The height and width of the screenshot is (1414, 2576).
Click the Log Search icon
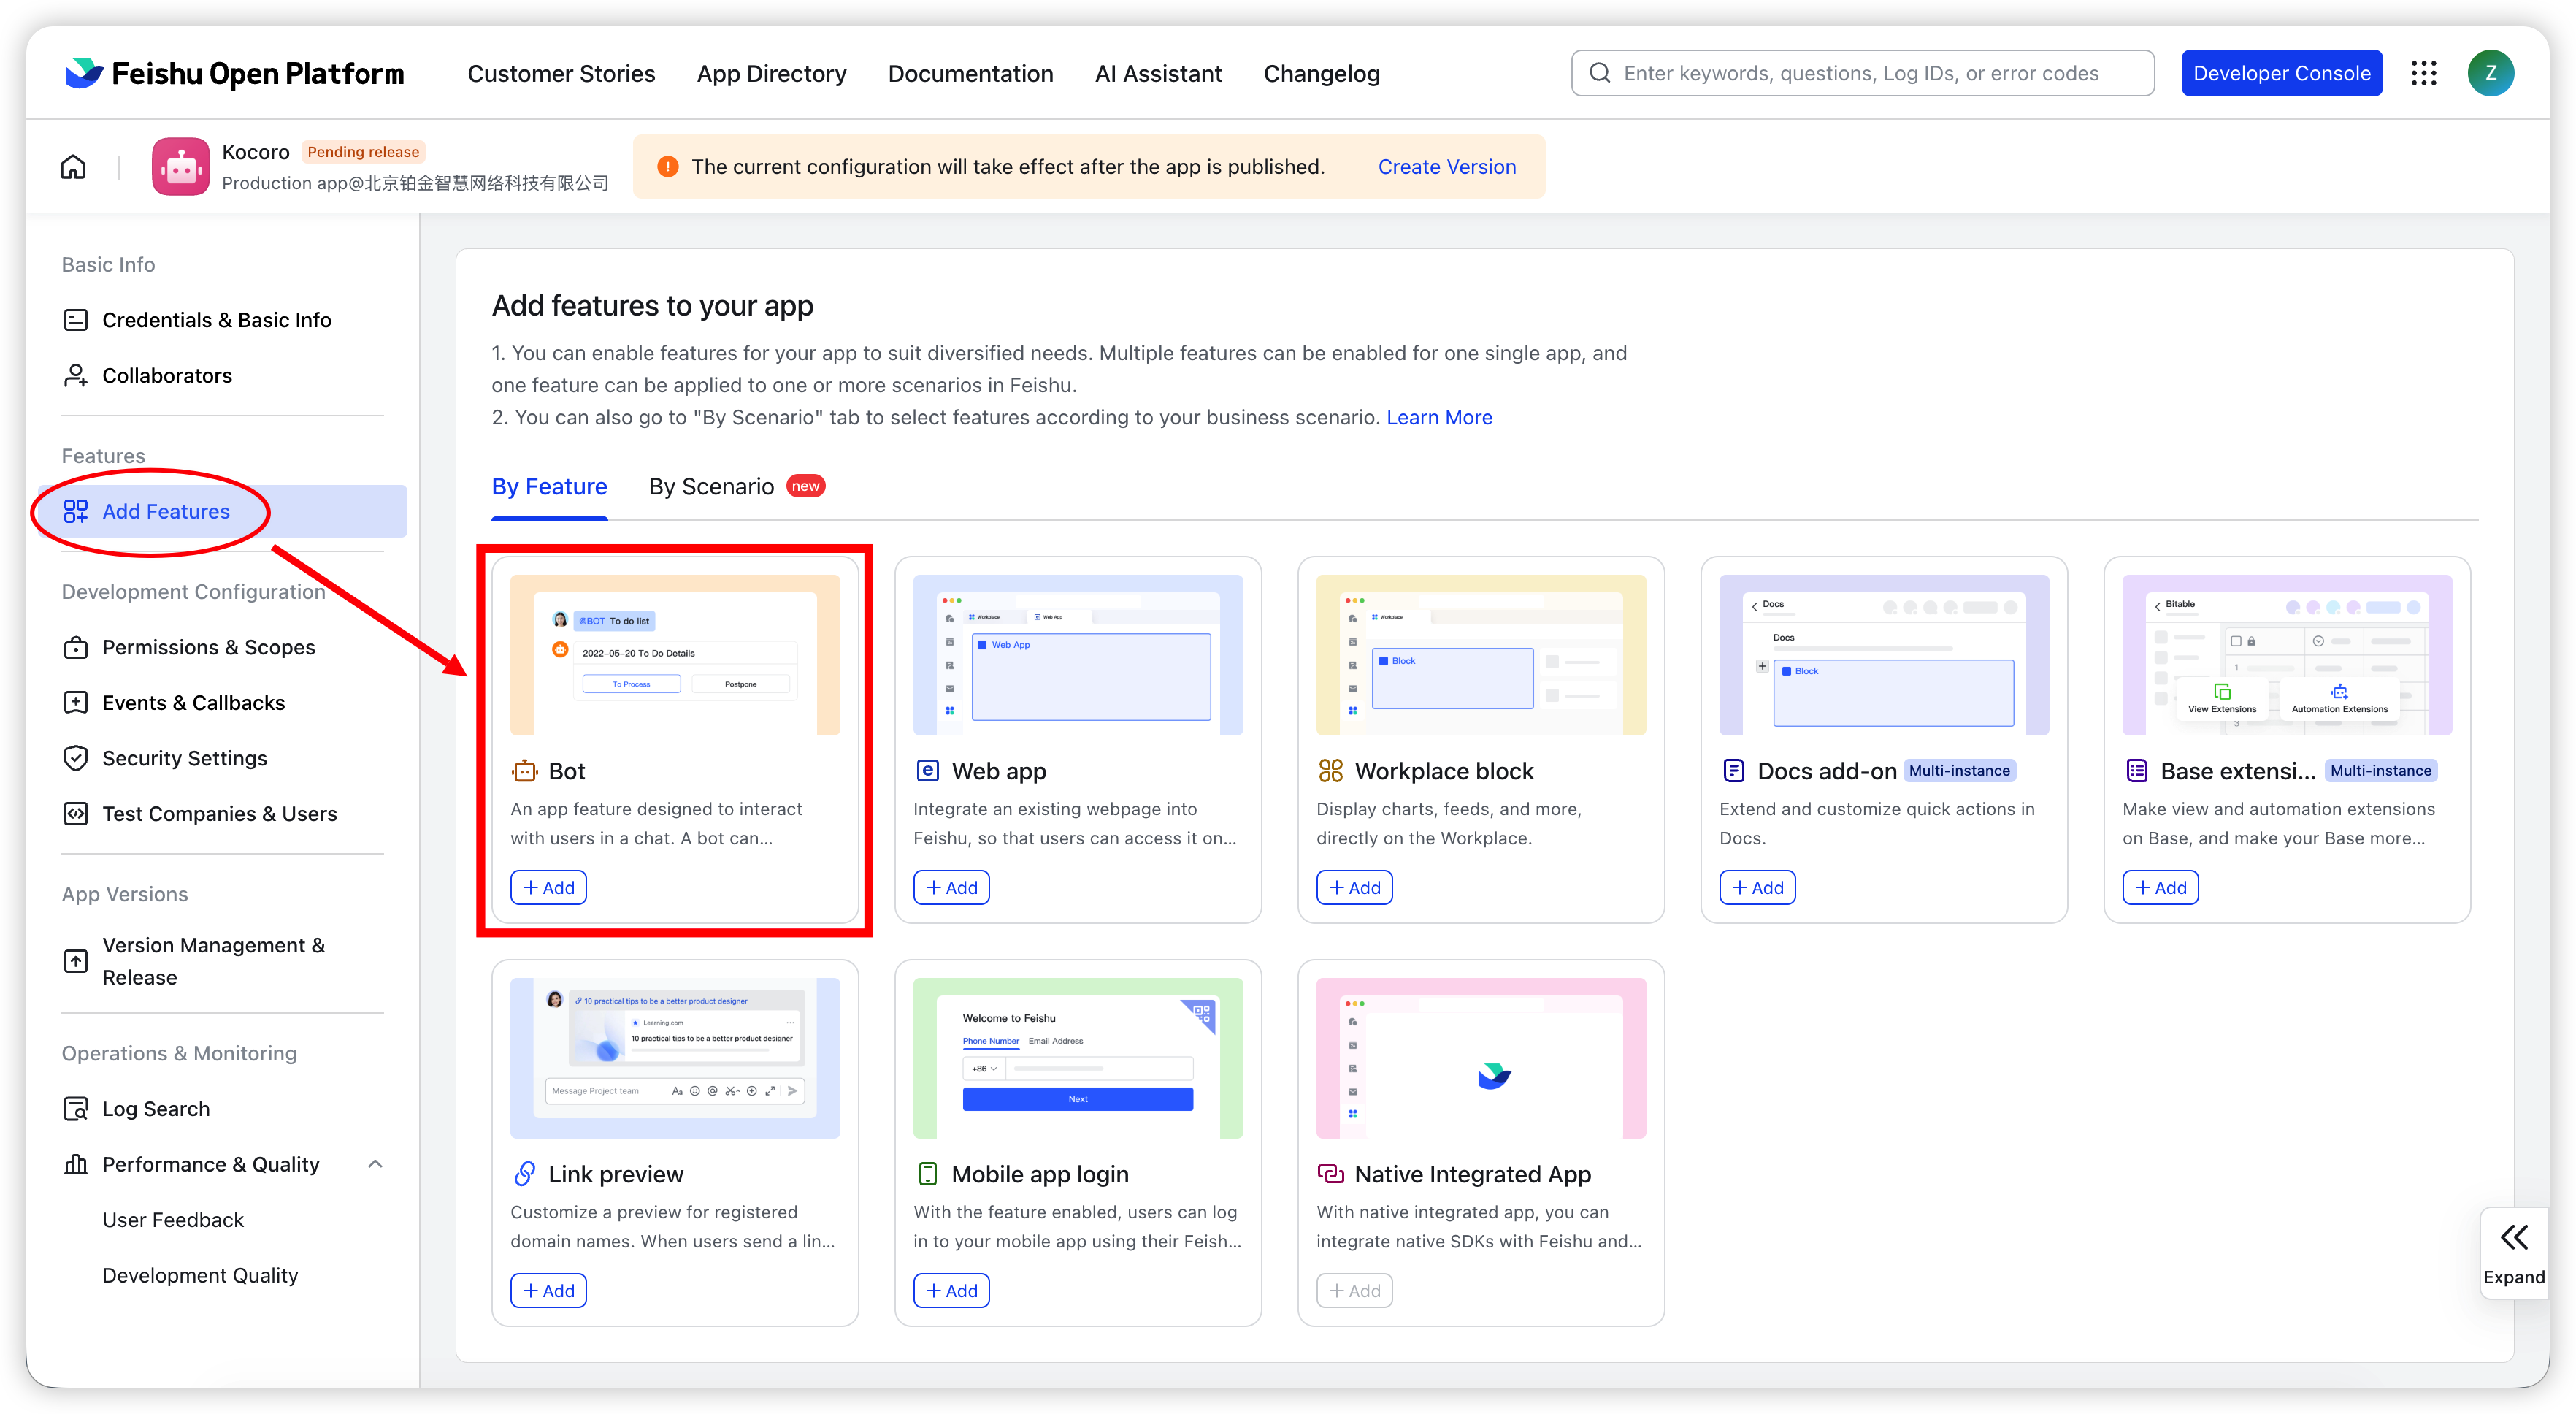tap(76, 1108)
